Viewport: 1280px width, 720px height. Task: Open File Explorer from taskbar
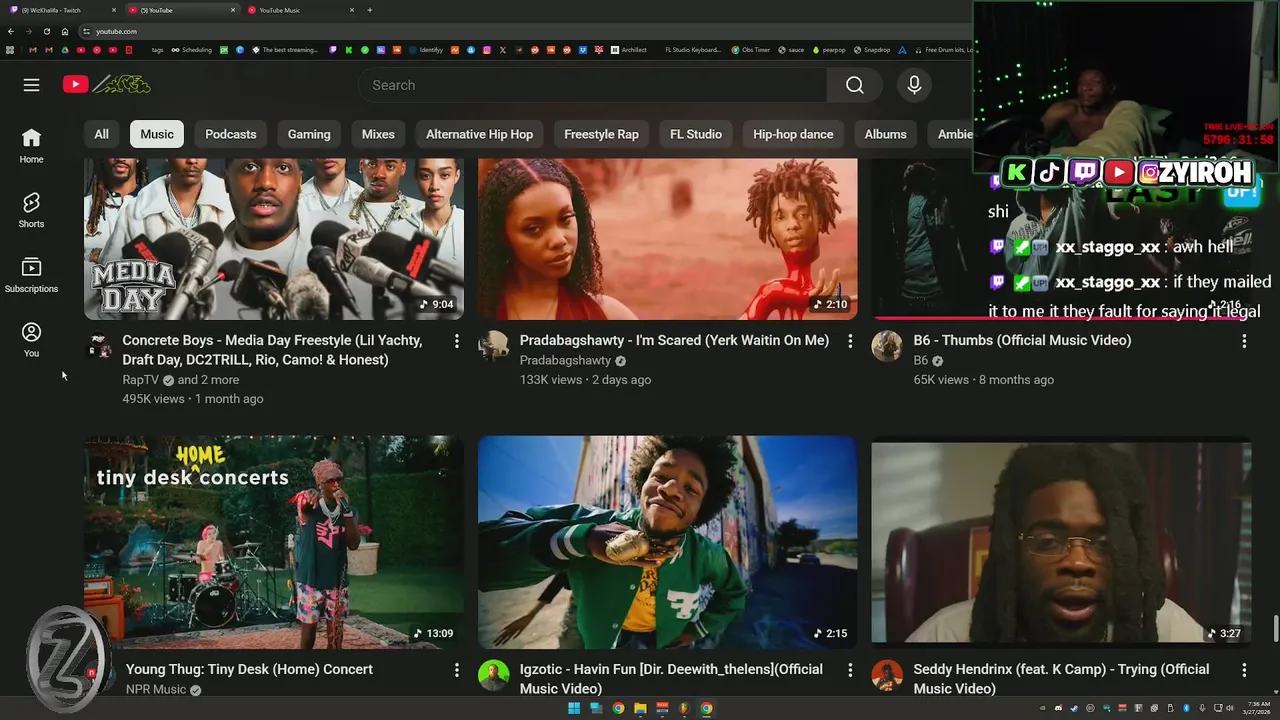[x=640, y=709]
